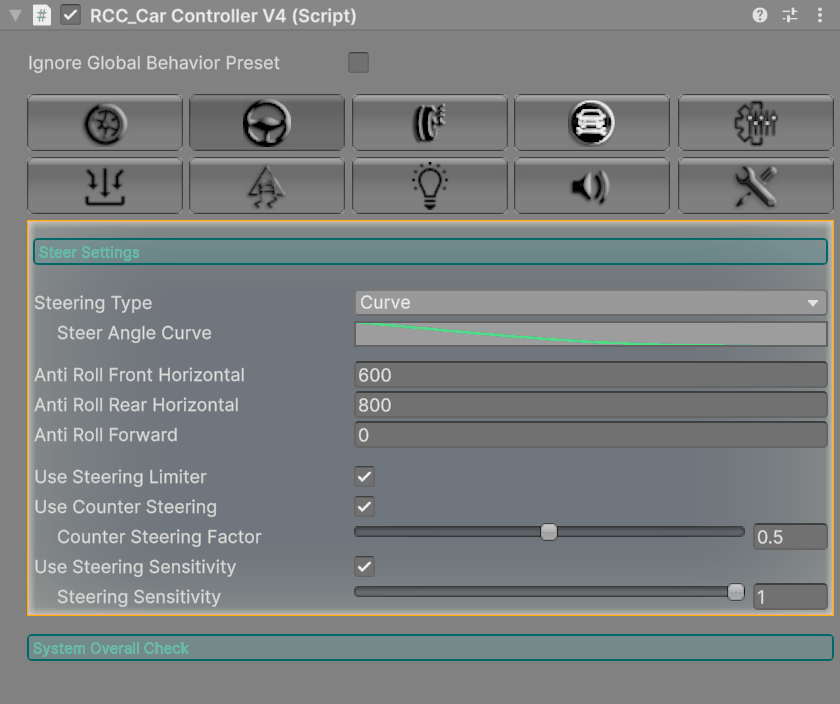The image size is (840, 704).
Task: Open the wheel settings category button
Action: coord(105,123)
